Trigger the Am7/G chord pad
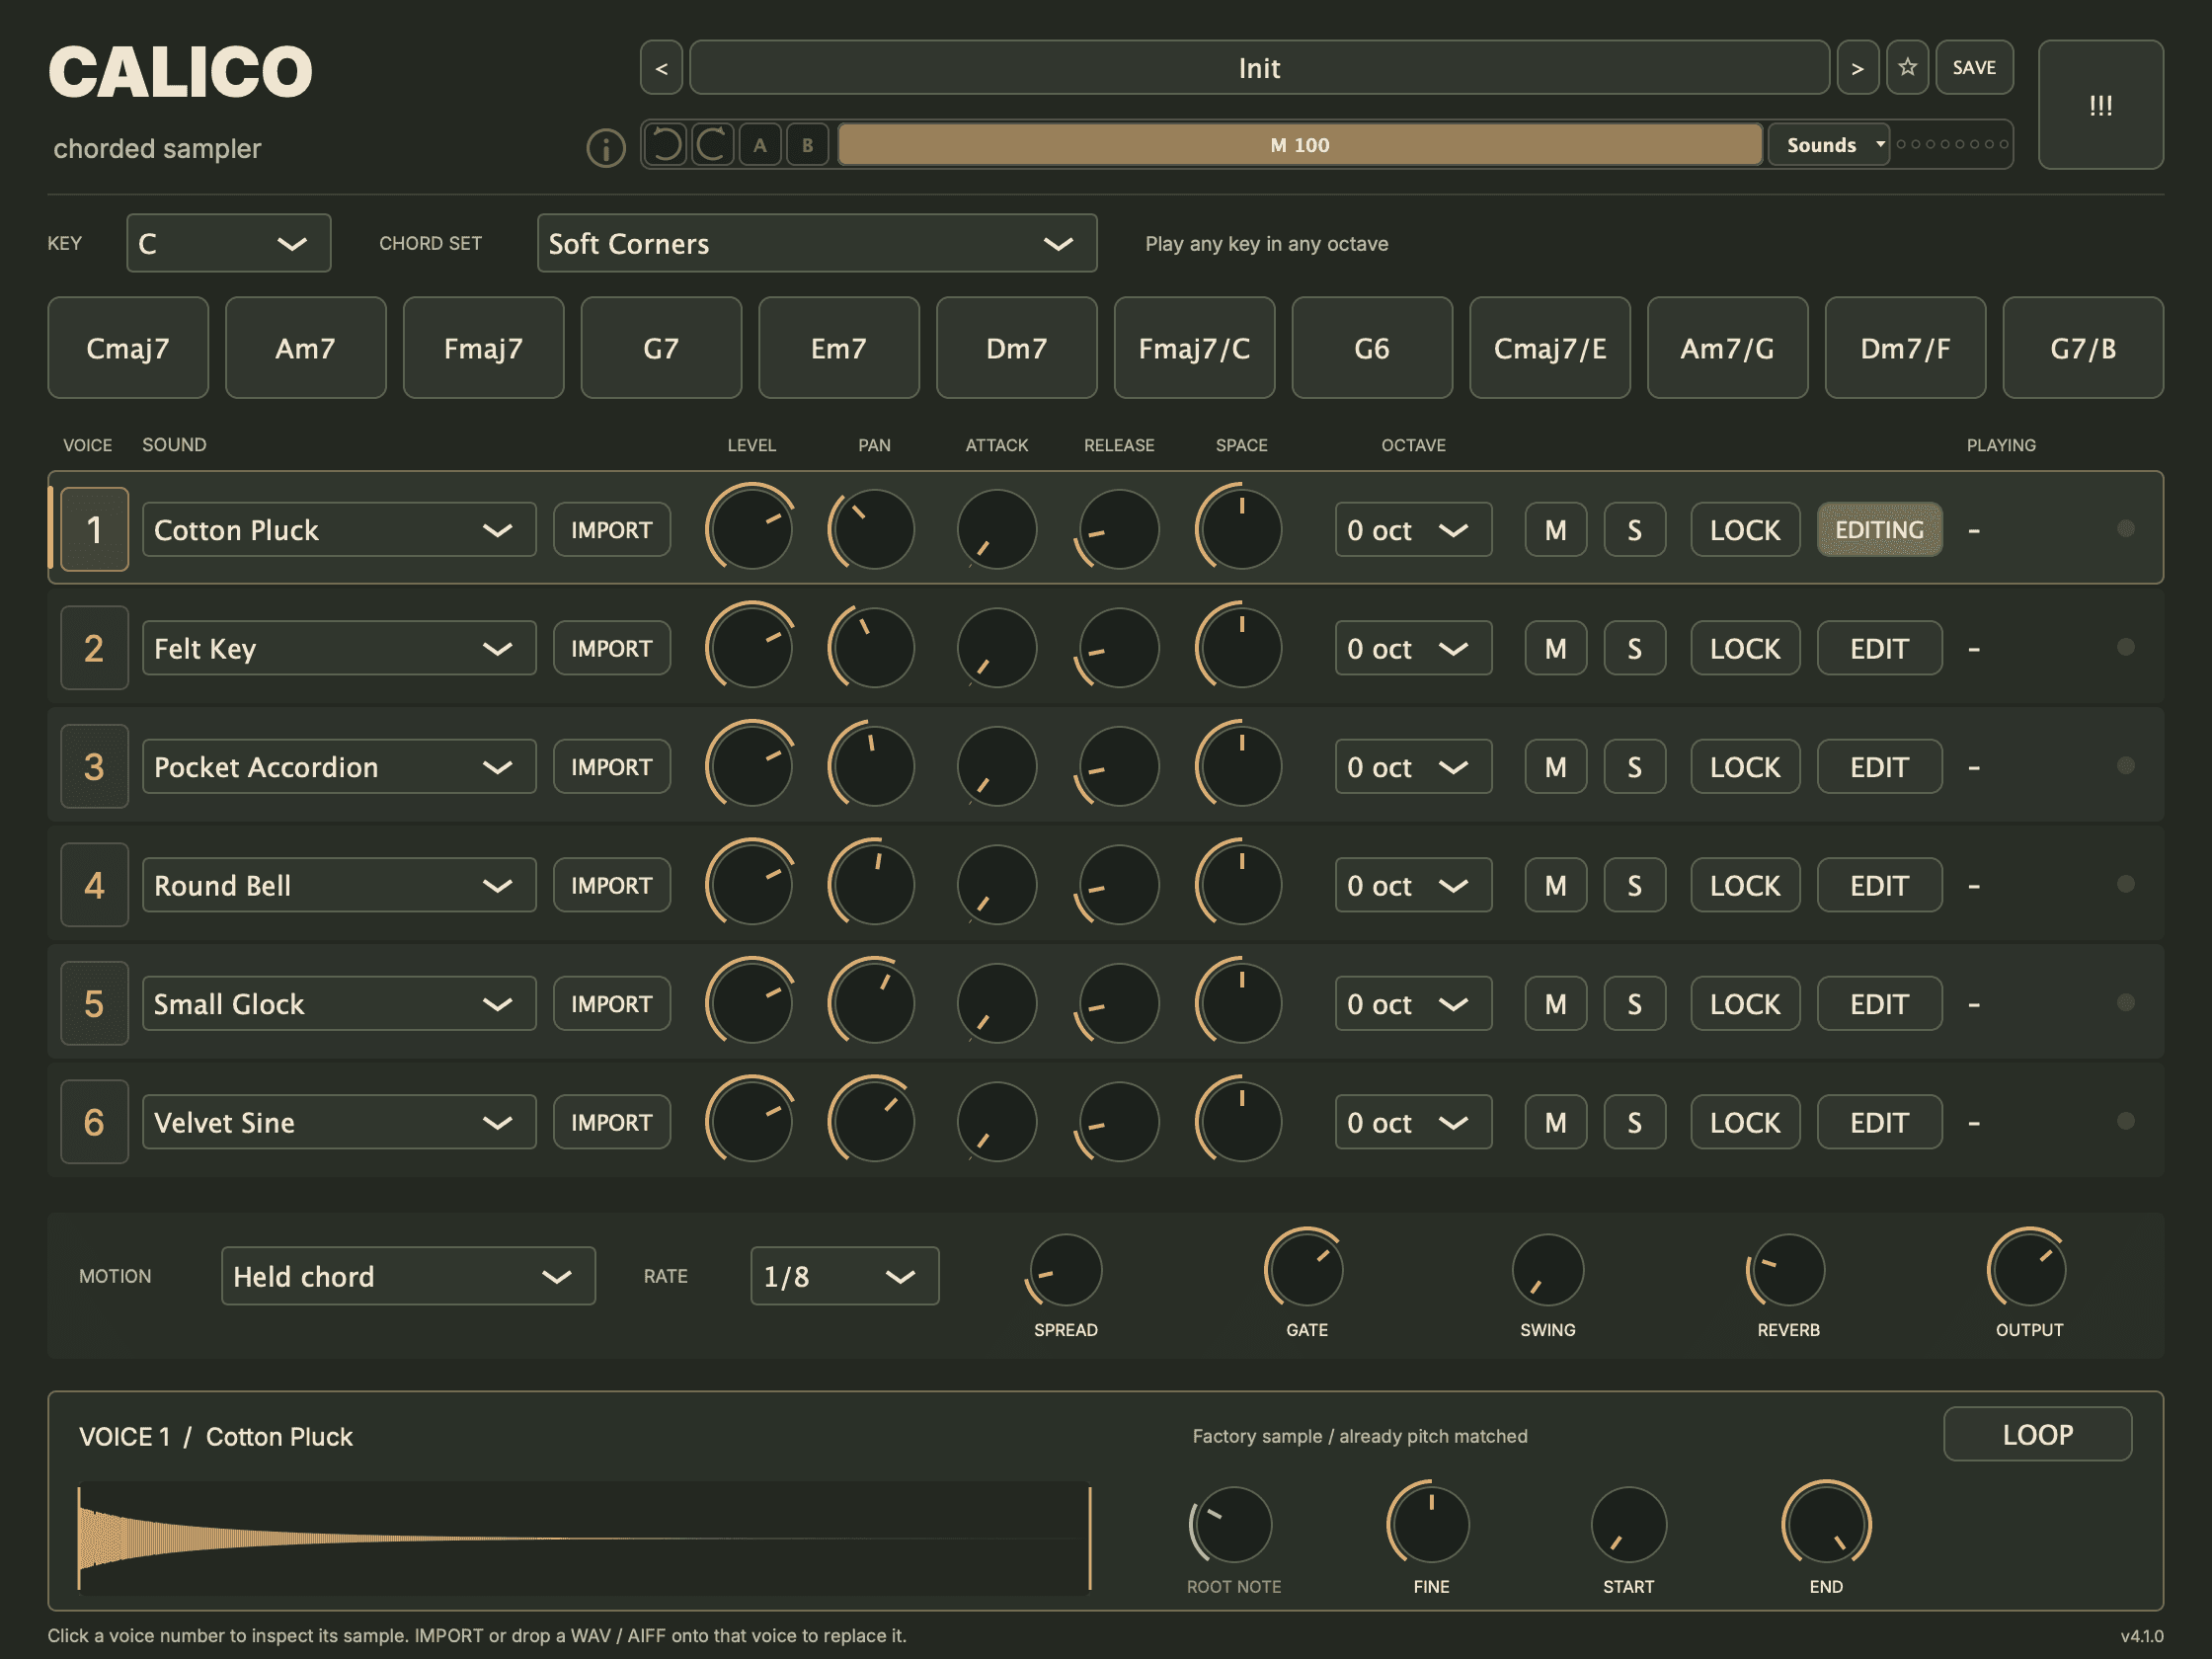This screenshot has height=1659, width=2212. tap(1727, 348)
